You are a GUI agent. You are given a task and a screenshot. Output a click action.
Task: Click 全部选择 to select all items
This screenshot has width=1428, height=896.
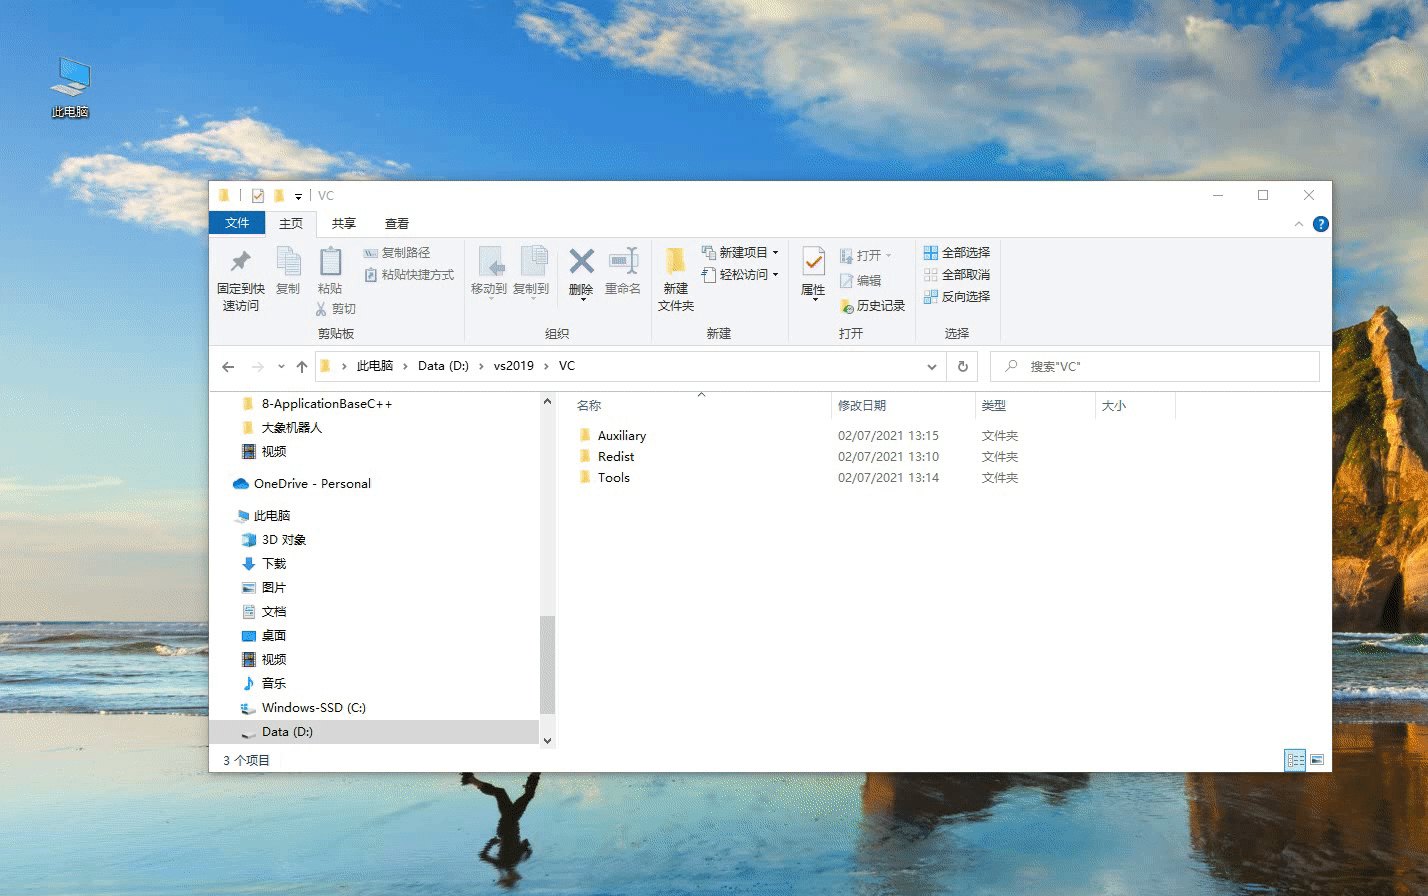click(x=957, y=253)
